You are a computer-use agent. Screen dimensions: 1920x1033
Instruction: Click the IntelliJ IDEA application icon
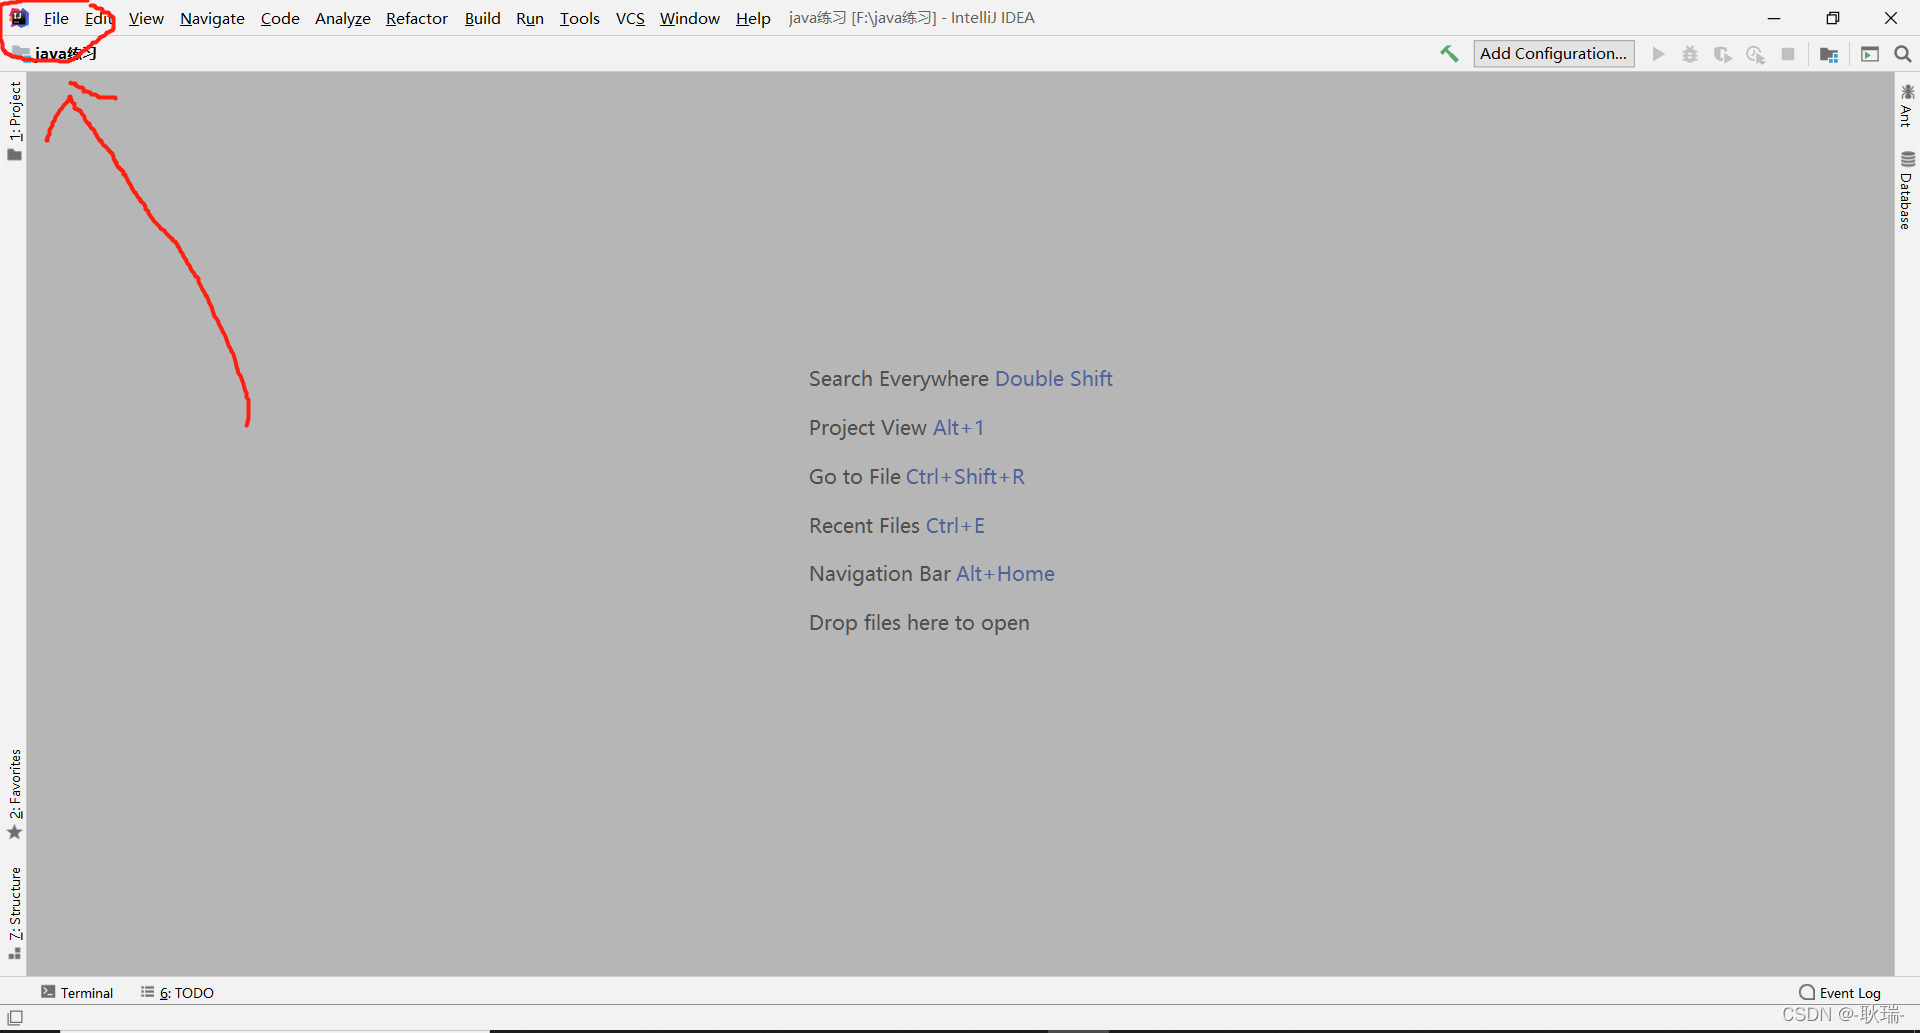(19, 18)
